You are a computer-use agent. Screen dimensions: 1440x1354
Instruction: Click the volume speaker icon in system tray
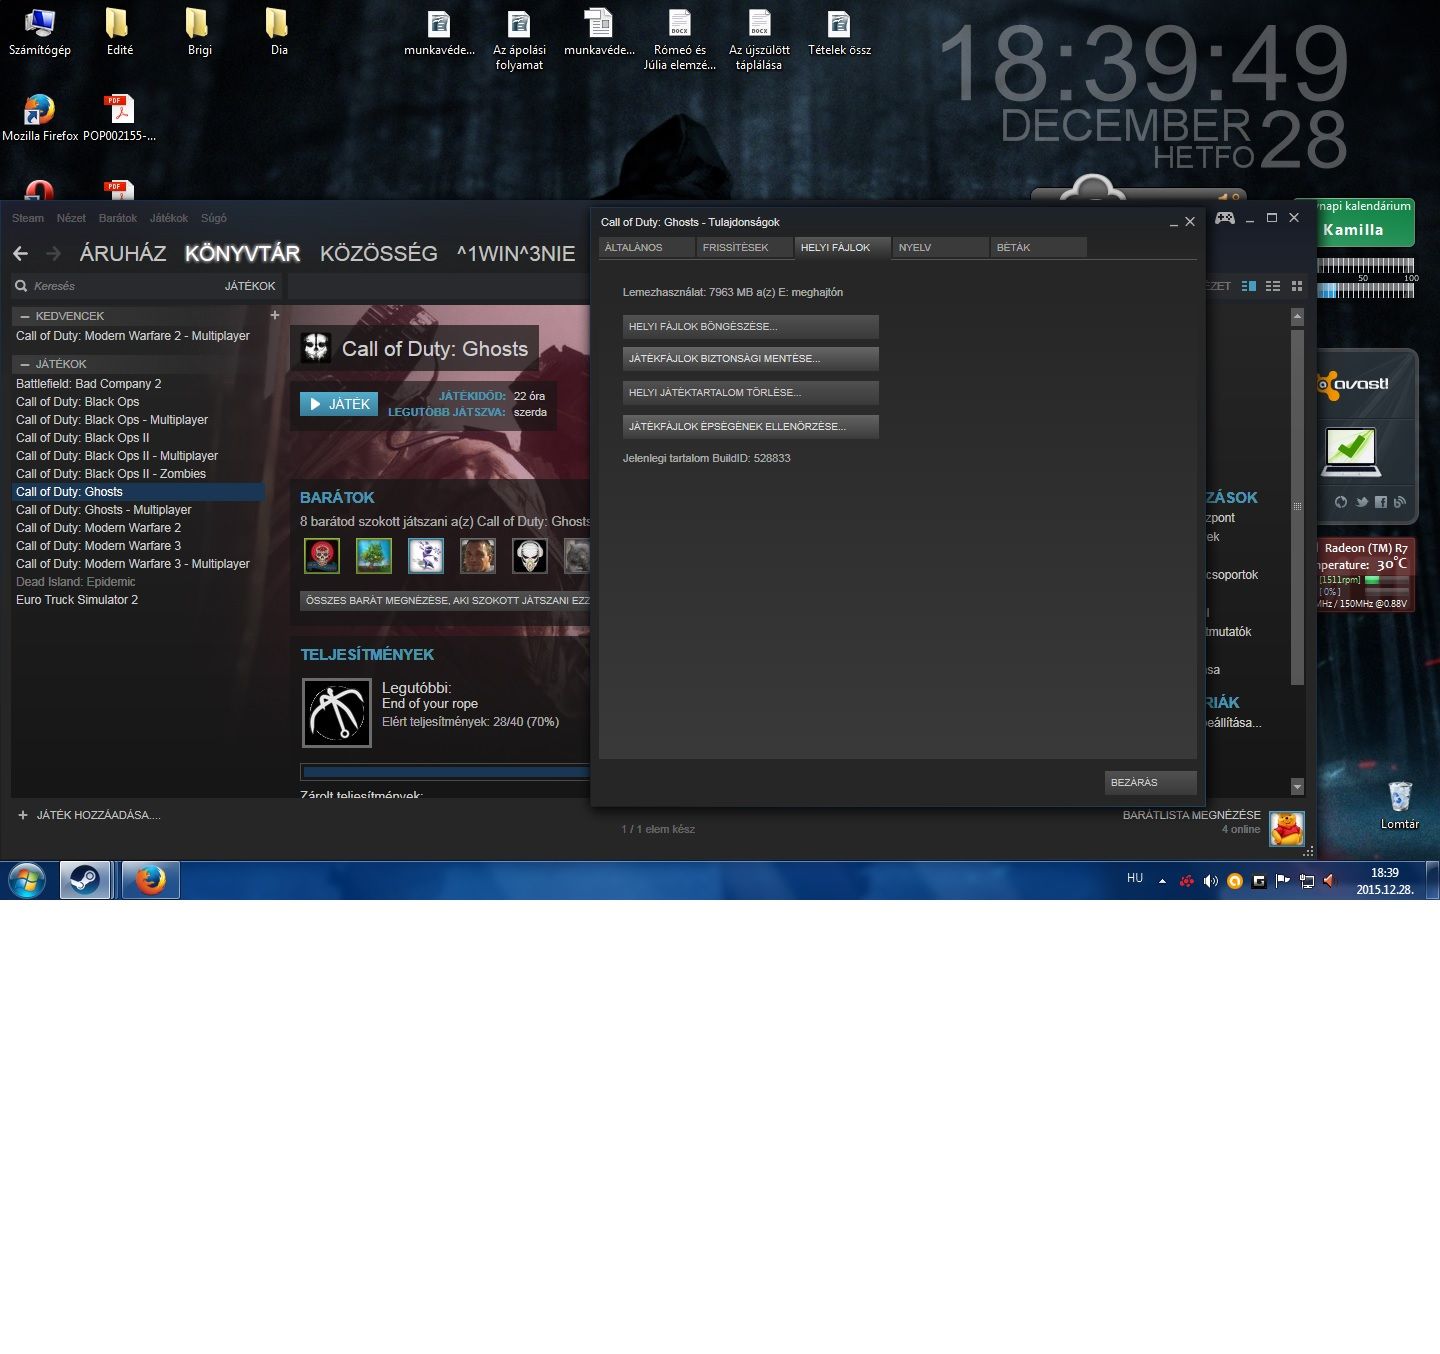[x=1211, y=881]
